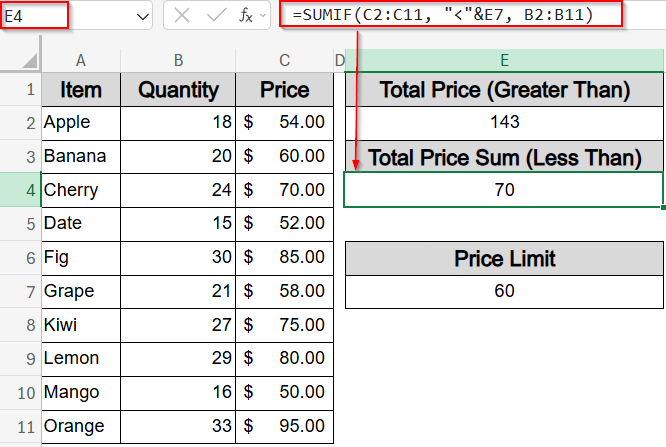Select the Lemon cell

(x=81, y=359)
